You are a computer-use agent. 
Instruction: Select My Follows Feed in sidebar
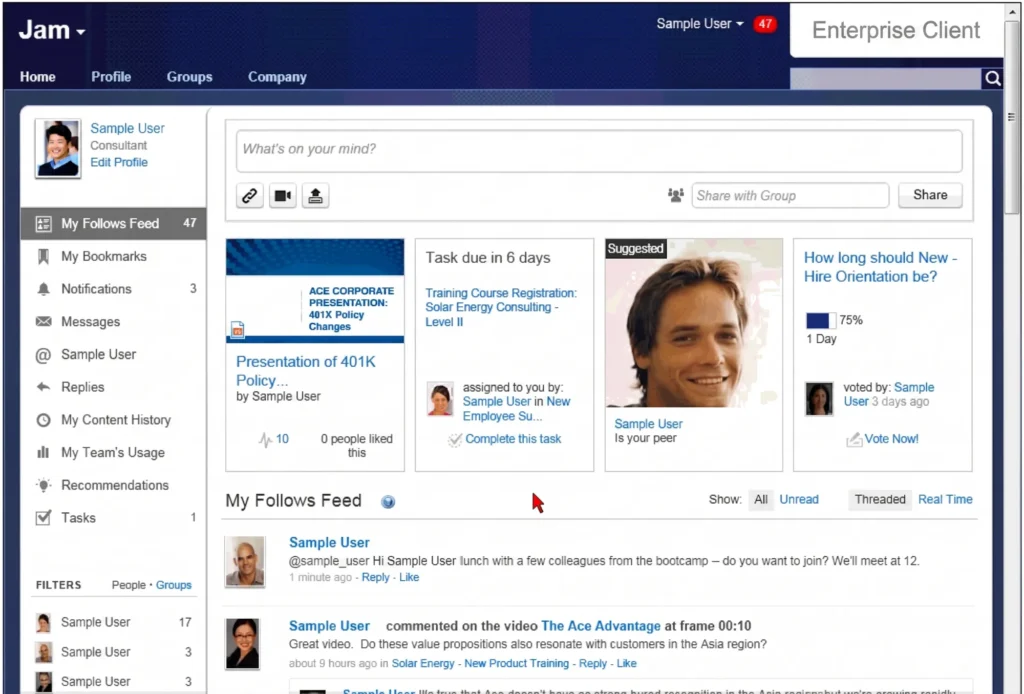pyautogui.click(x=114, y=224)
